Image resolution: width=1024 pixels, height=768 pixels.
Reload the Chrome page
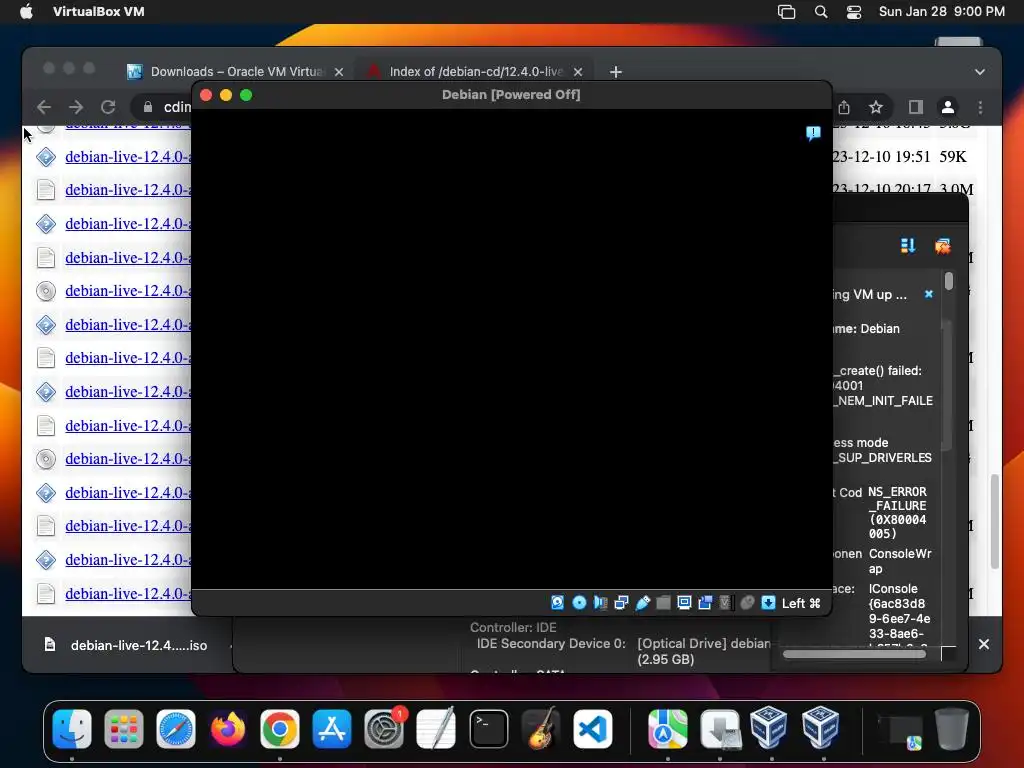108,107
